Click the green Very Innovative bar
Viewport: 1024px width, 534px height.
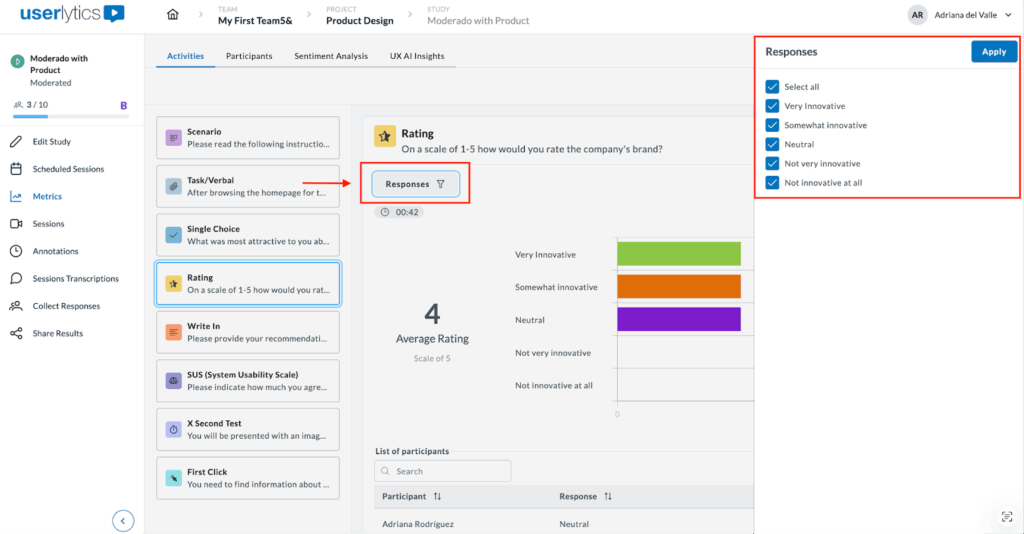pos(679,254)
